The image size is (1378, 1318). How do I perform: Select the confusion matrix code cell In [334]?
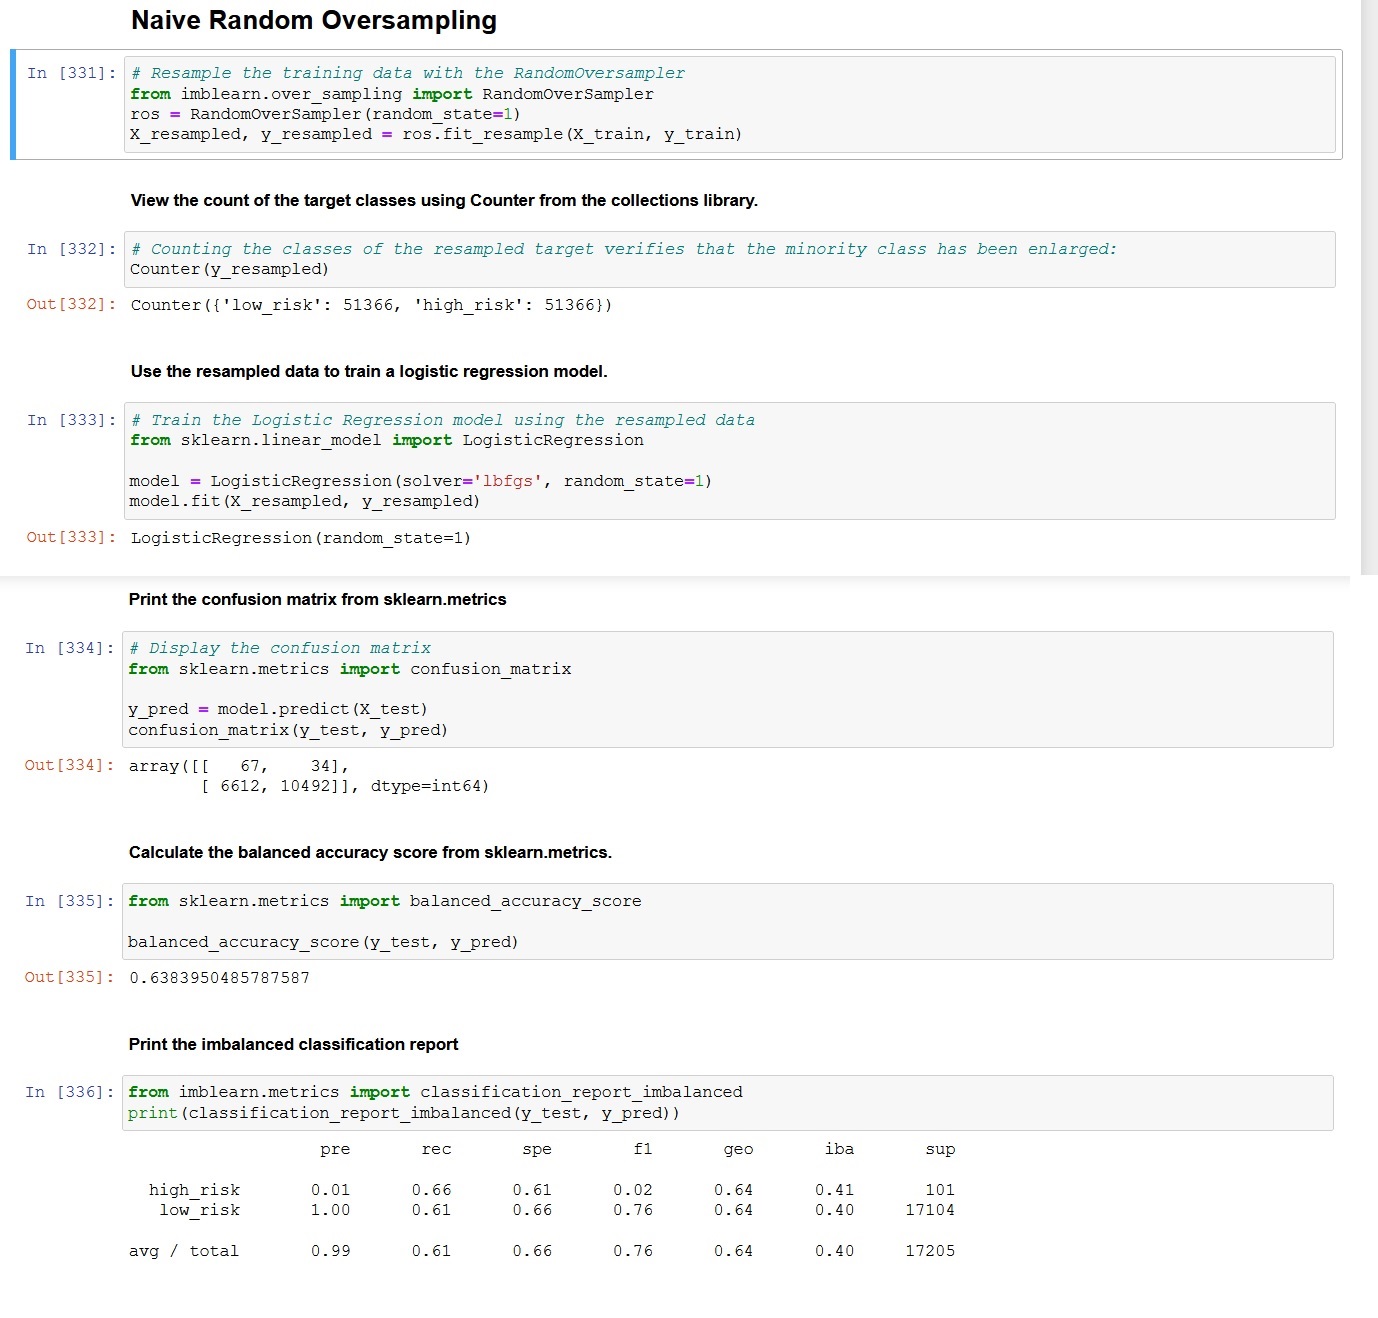[700, 689]
